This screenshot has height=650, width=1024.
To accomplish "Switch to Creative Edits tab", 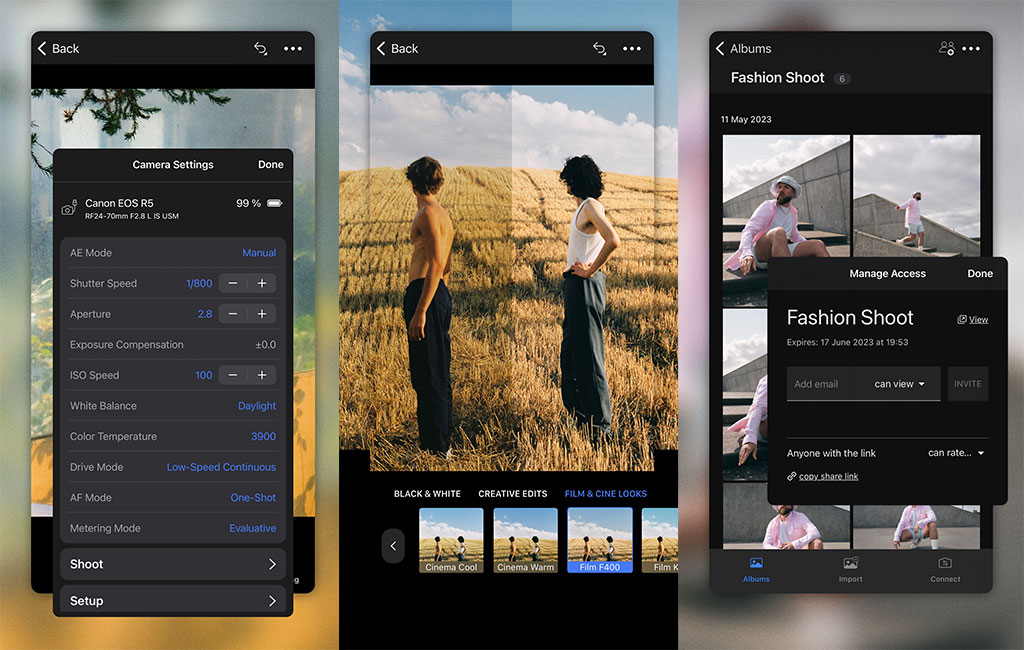I will (x=513, y=494).
